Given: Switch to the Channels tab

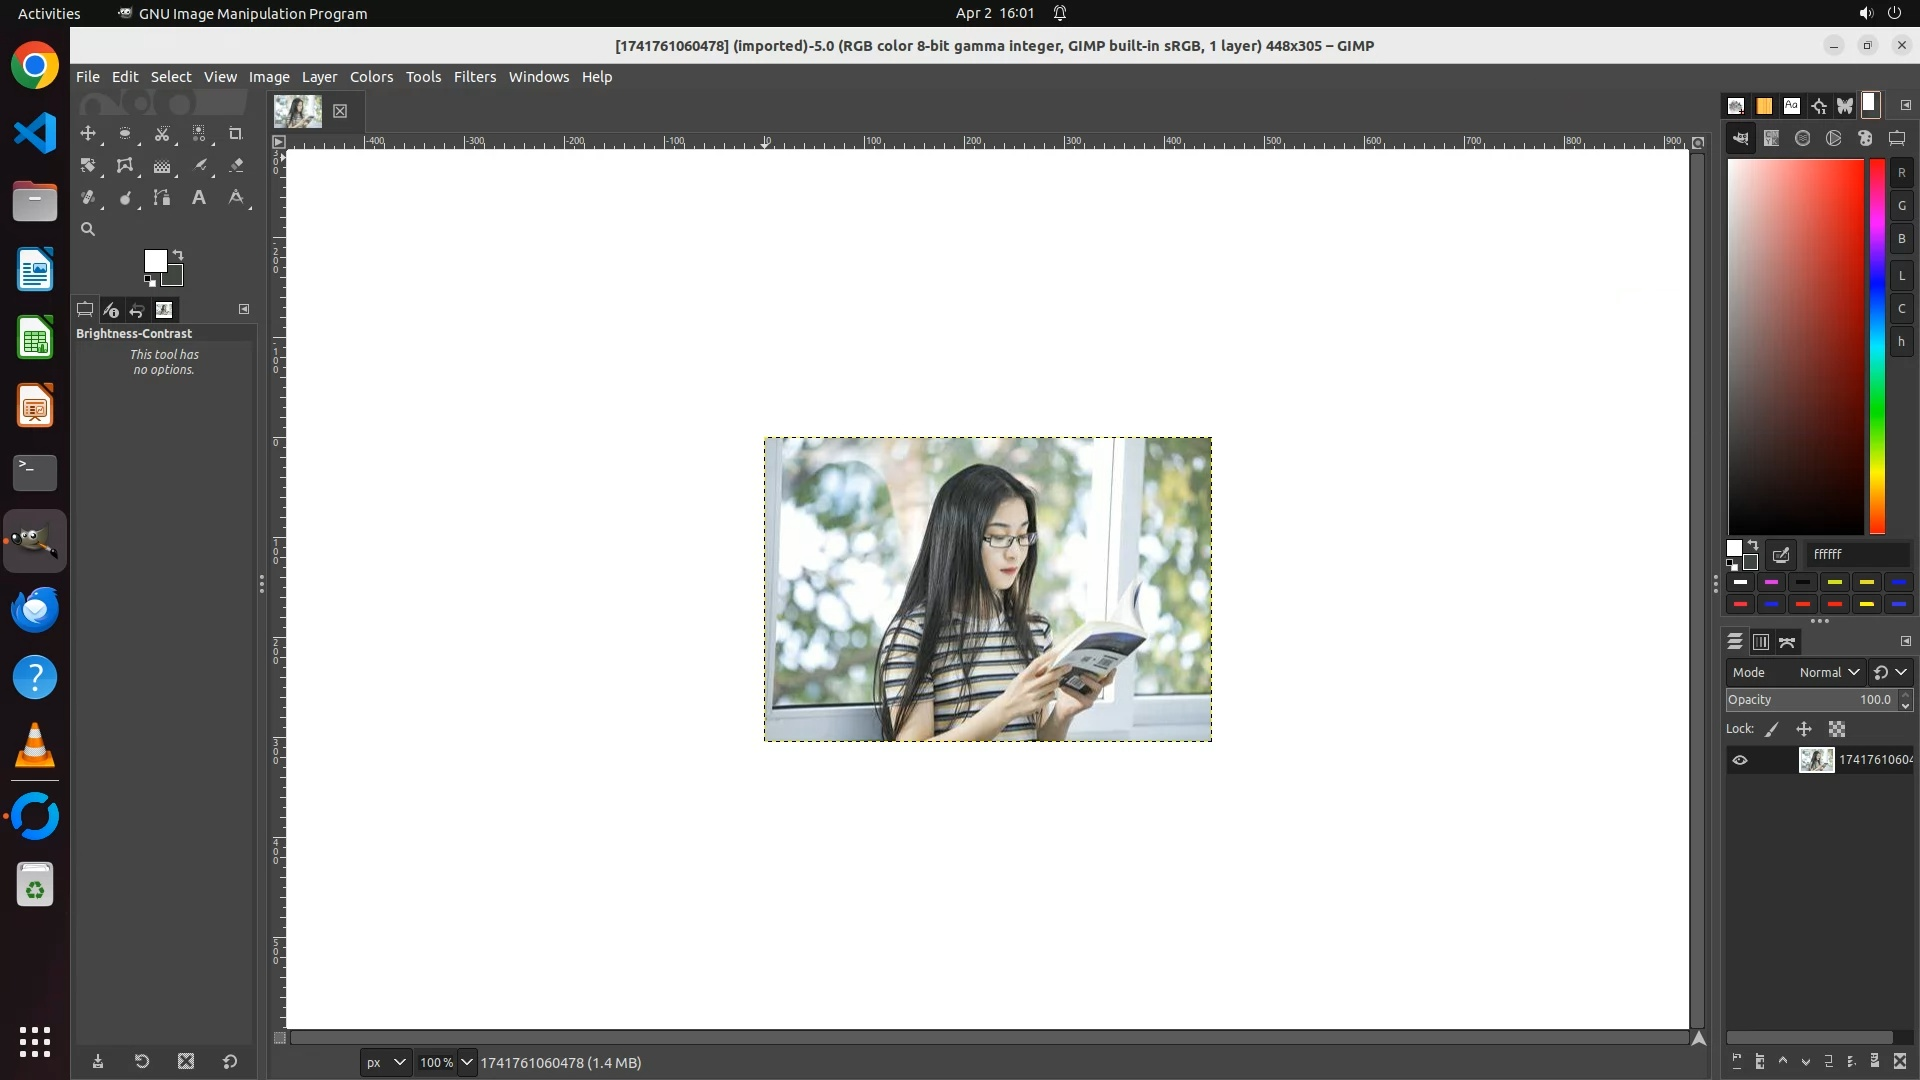Looking at the screenshot, I should tap(1761, 642).
